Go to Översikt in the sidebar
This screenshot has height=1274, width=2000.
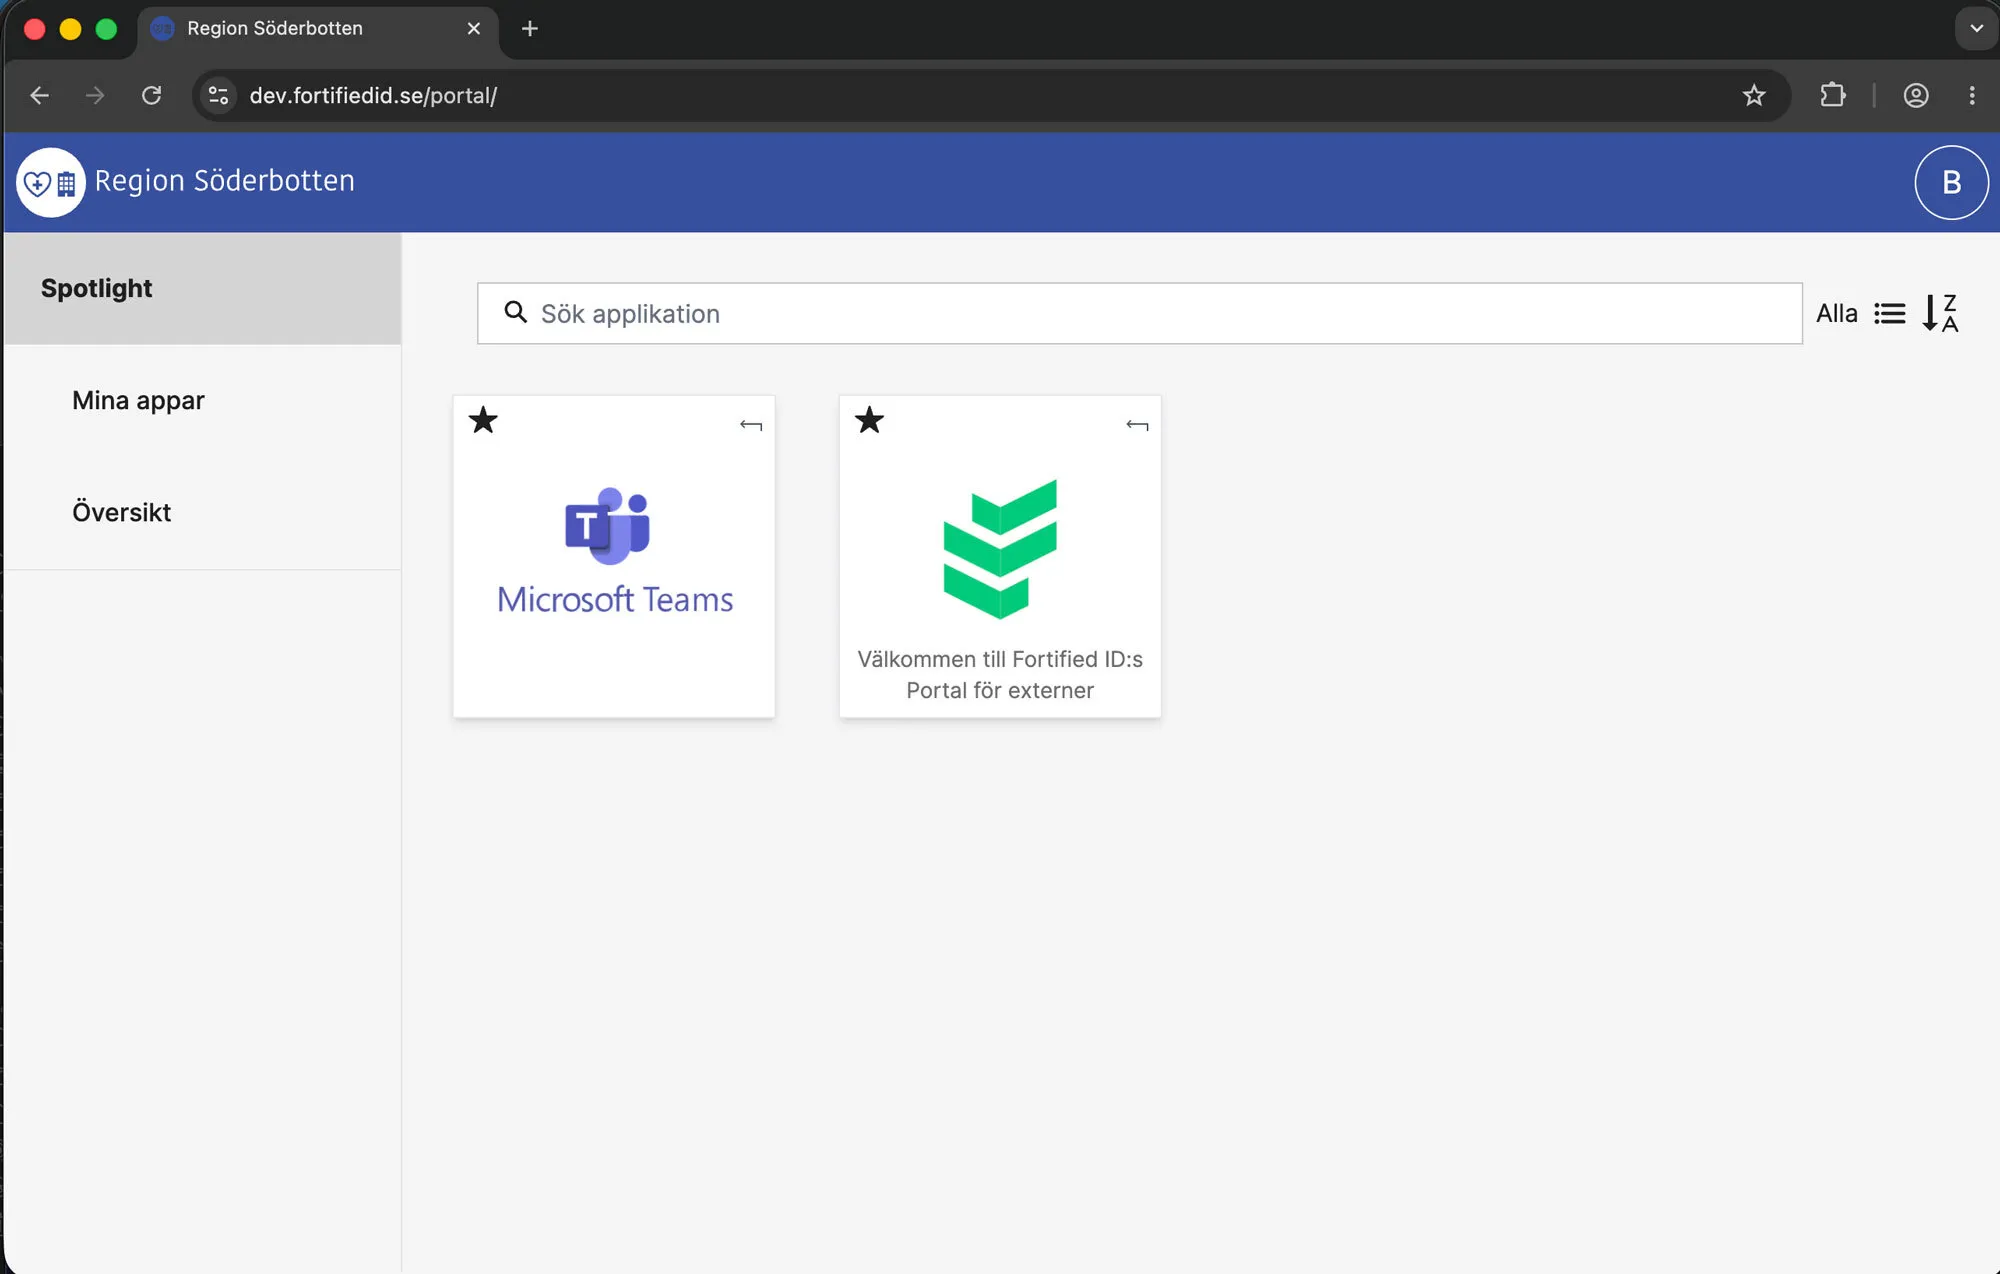202,512
